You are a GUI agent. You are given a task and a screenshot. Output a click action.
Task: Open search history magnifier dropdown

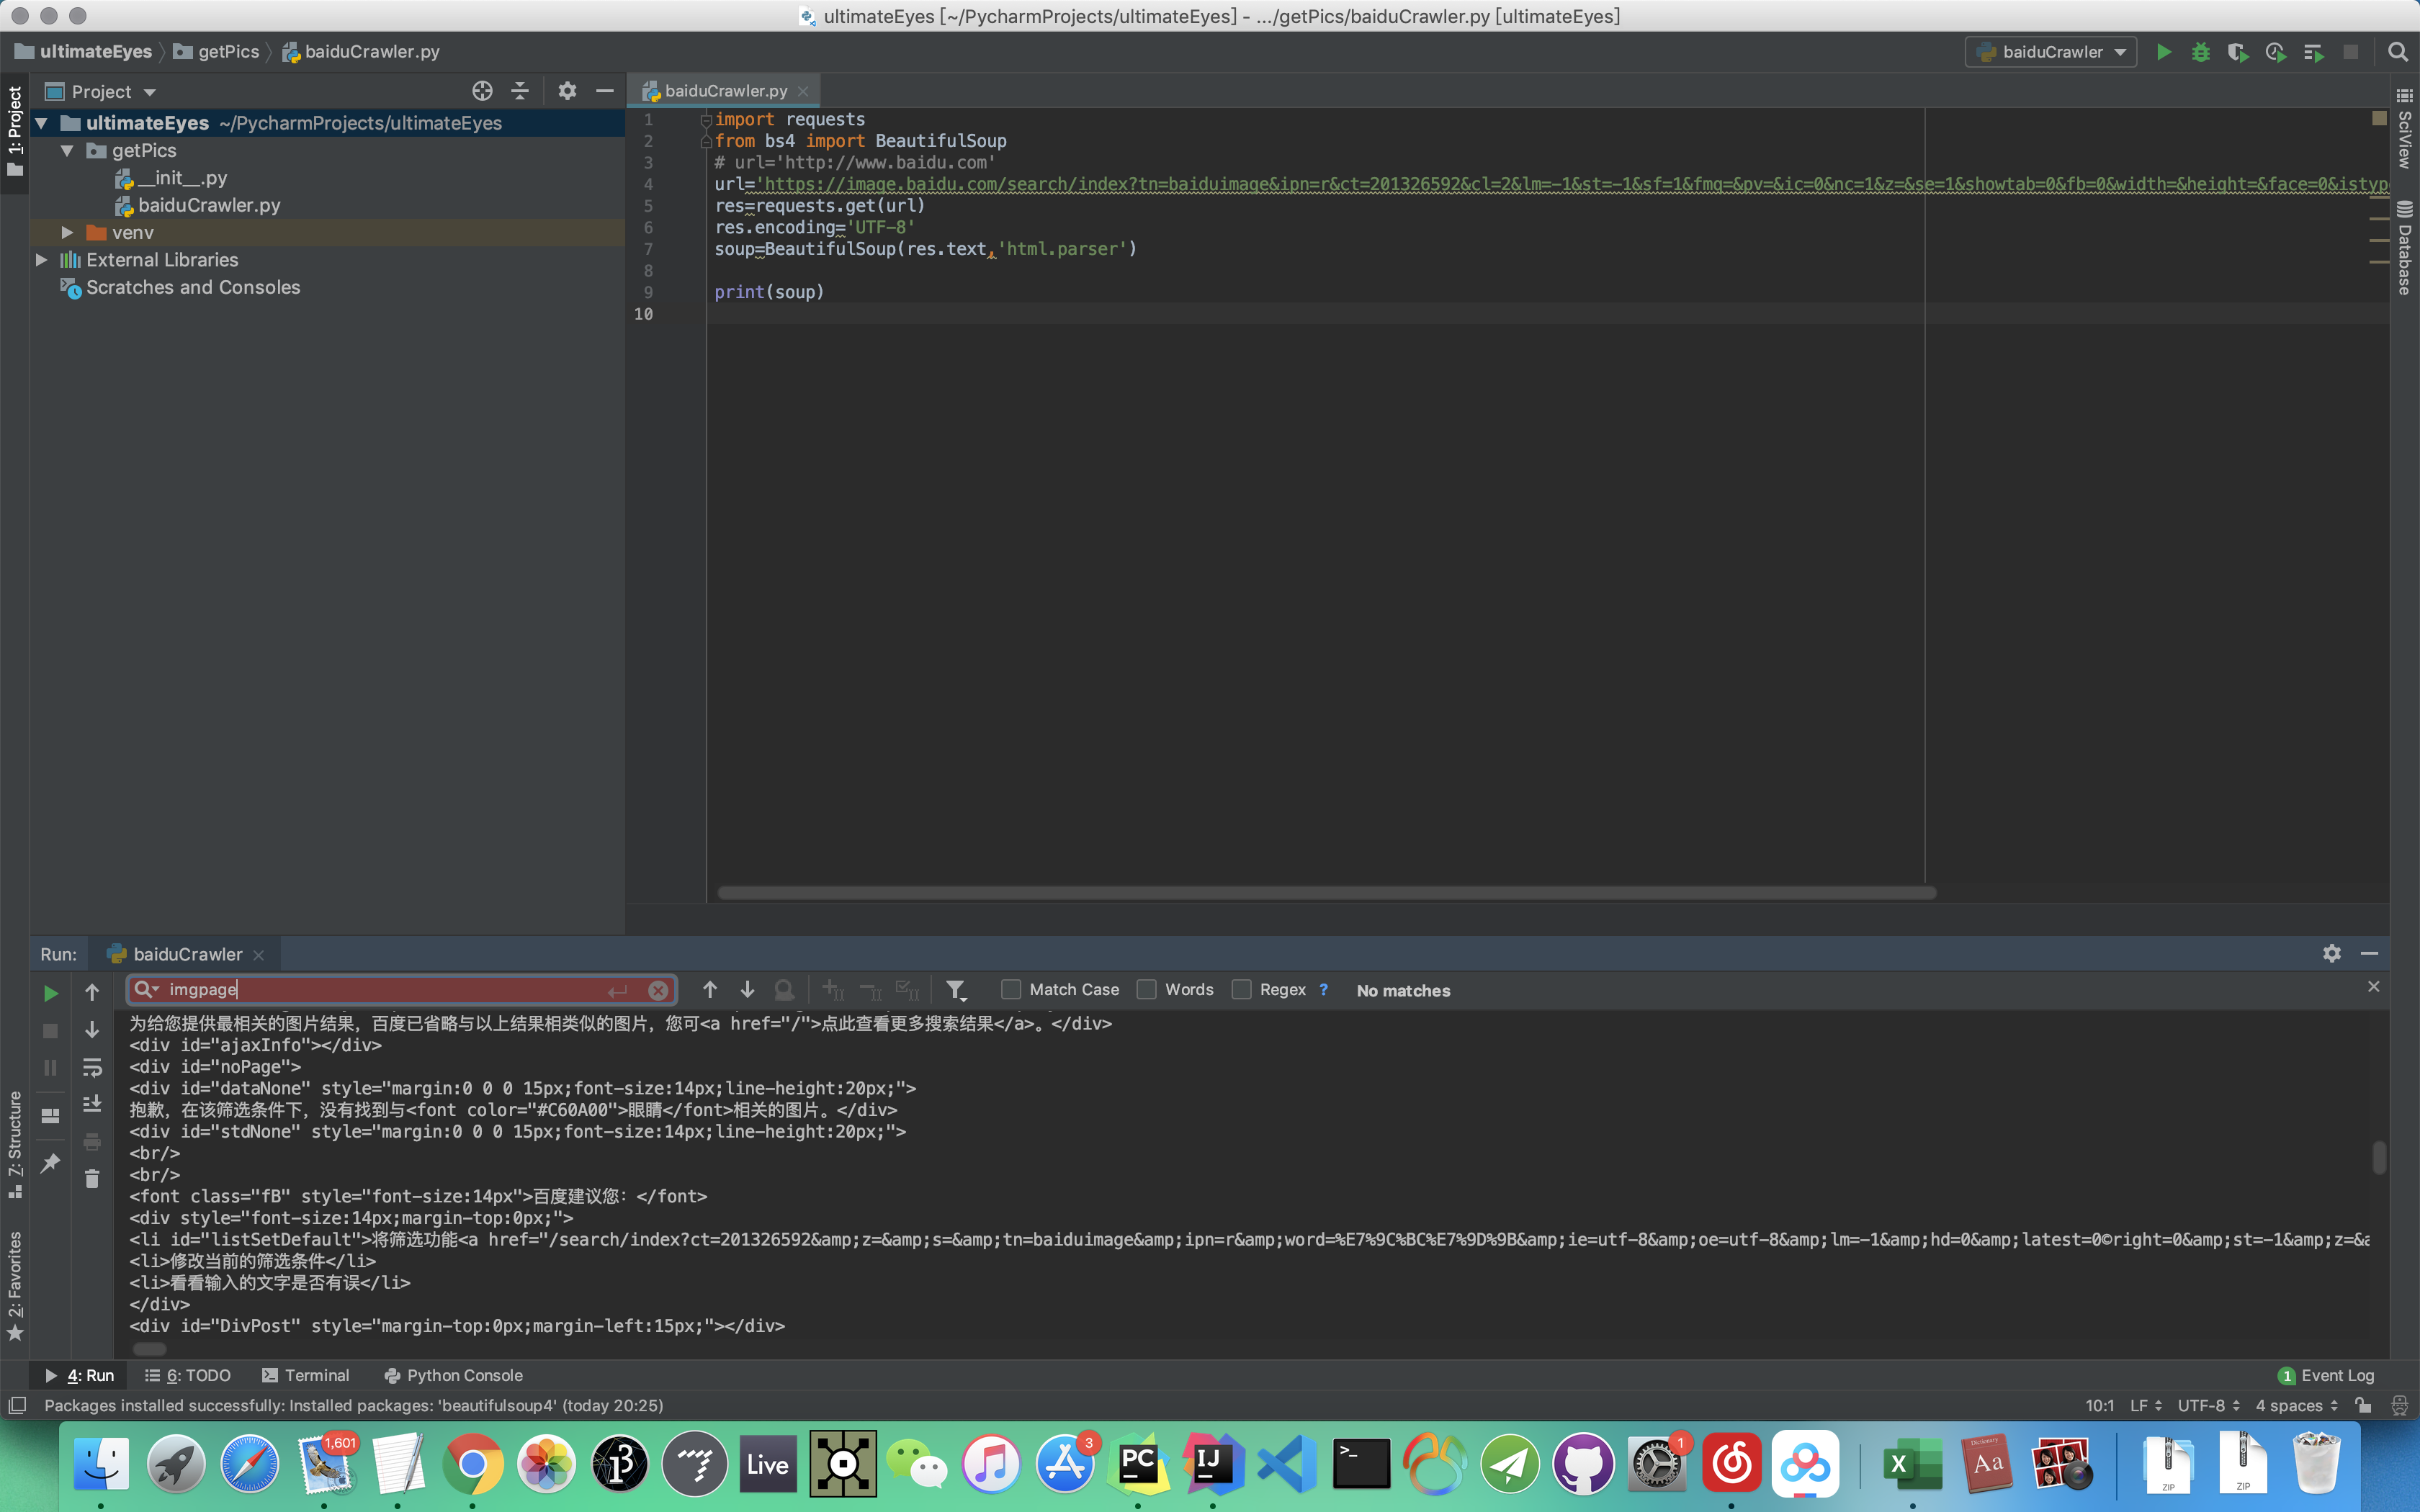click(147, 989)
